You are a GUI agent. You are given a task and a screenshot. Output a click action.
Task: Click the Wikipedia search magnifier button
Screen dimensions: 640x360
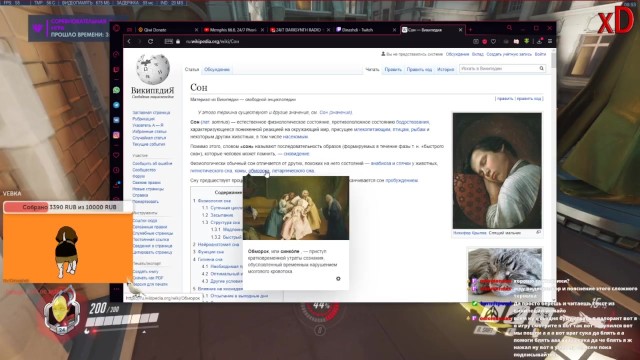[542, 69]
